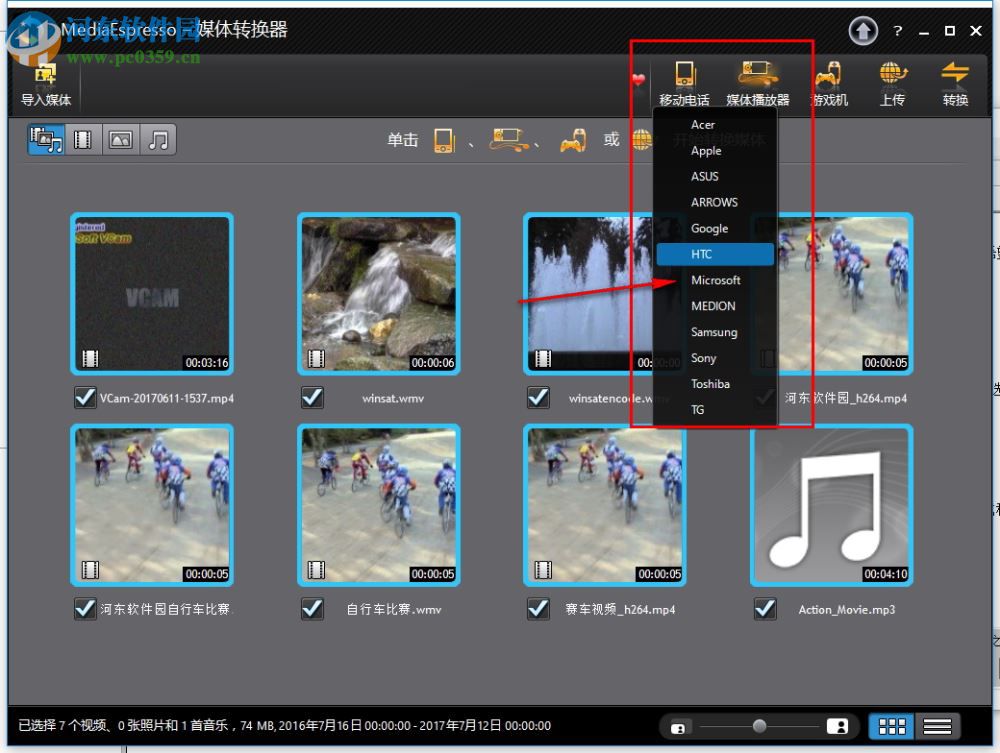The image size is (1000, 753).
Task: Click the upgrade arrow button near the title
Action: click(862, 31)
